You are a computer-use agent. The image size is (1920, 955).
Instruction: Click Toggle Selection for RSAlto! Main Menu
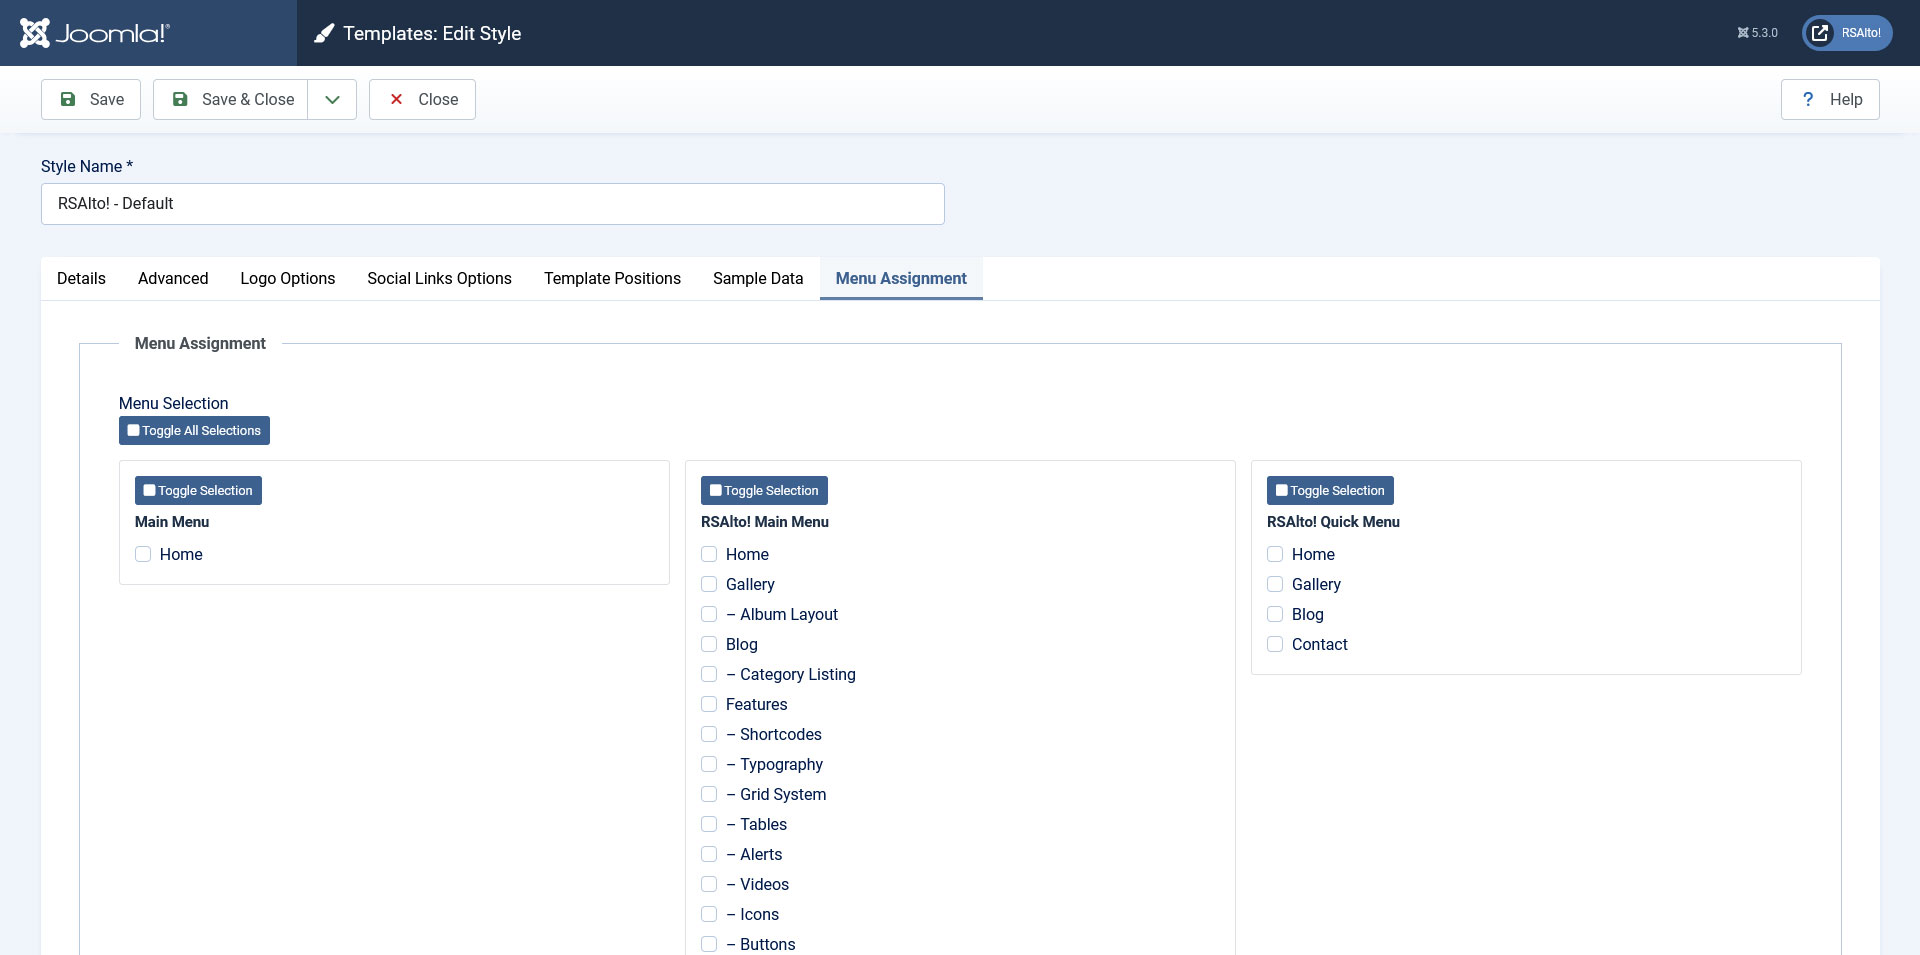tap(764, 490)
